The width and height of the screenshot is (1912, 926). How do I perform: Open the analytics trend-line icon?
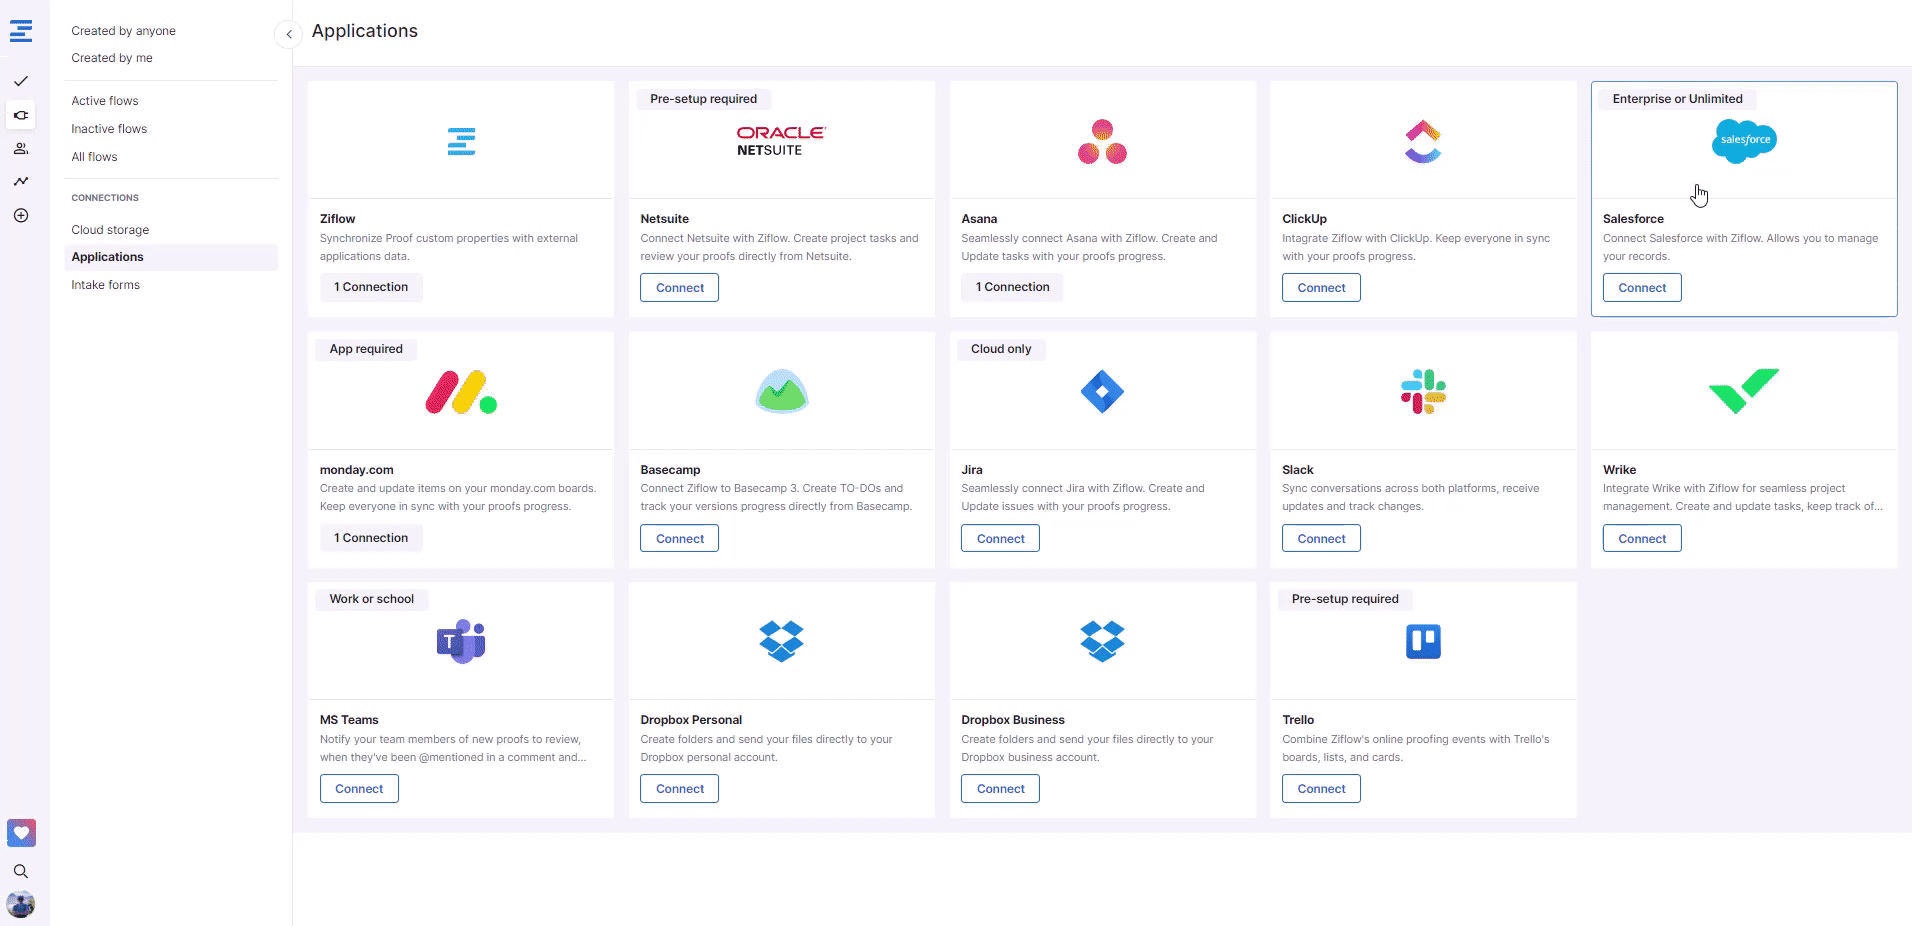coord(21,181)
